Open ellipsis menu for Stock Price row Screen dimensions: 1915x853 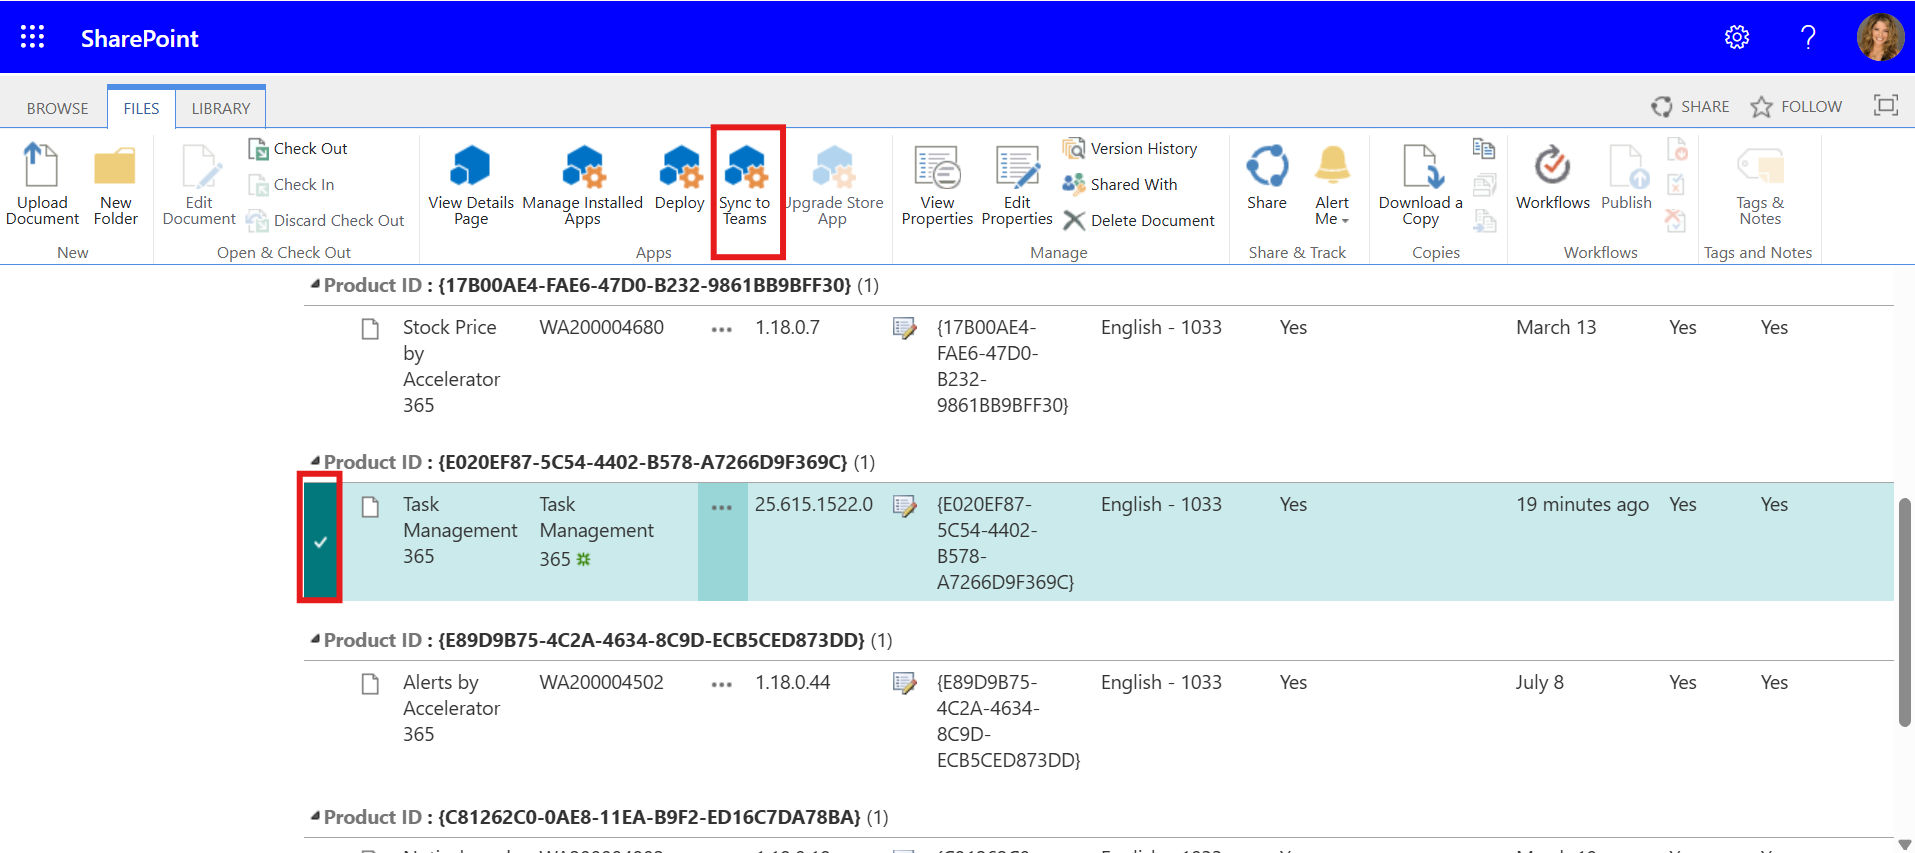coord(721,329)
